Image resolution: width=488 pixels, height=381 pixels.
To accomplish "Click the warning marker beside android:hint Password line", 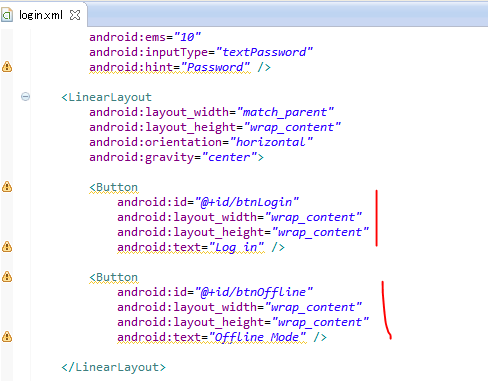I will (7, 67).
